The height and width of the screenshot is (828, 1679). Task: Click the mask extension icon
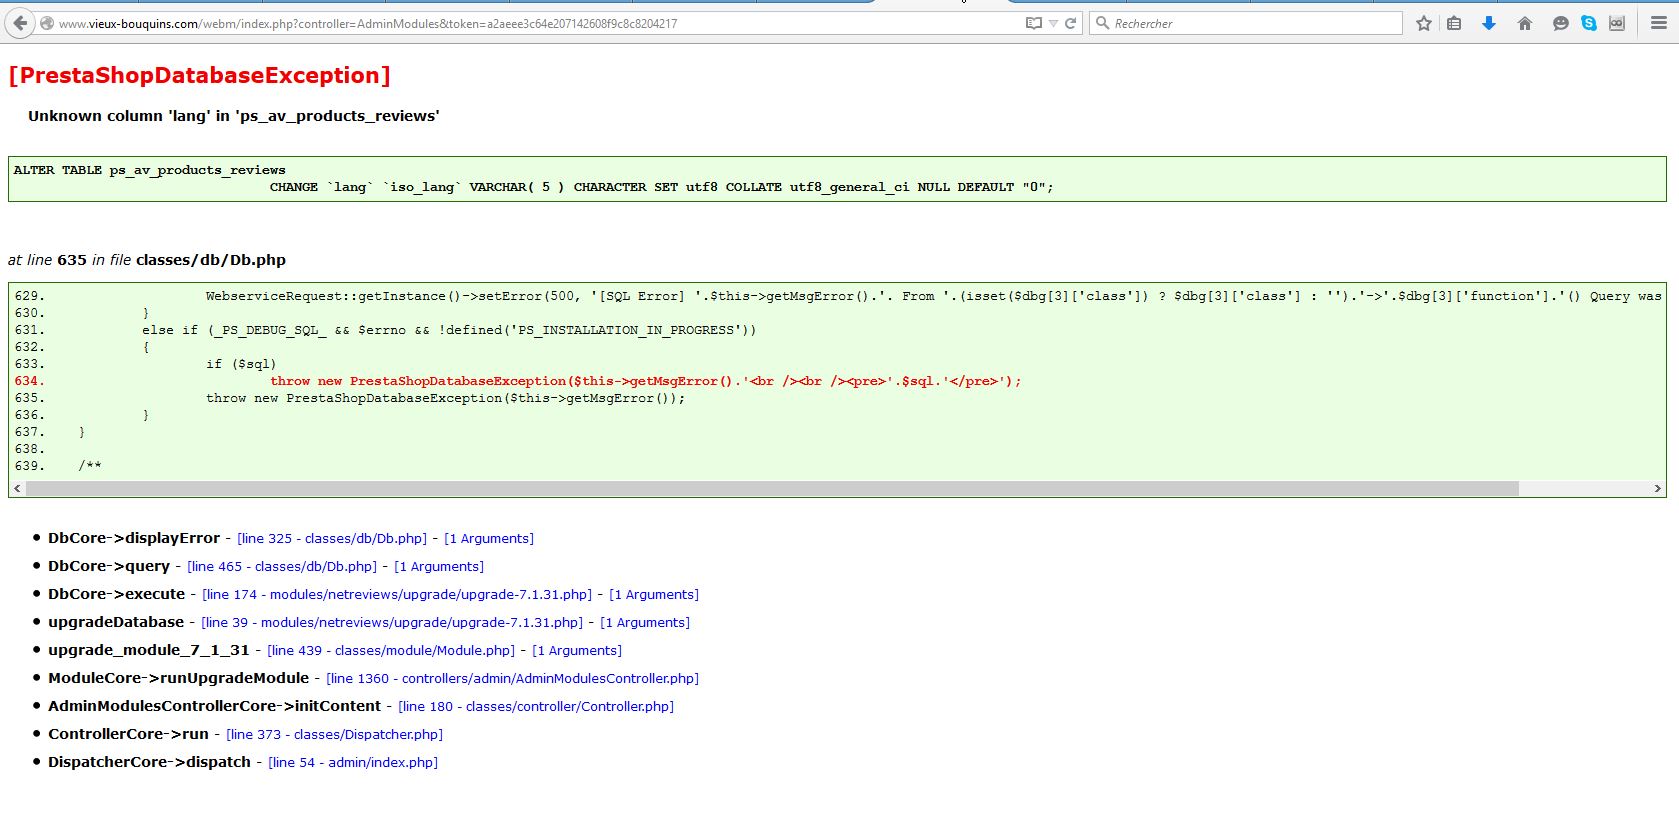[1617, 23]
